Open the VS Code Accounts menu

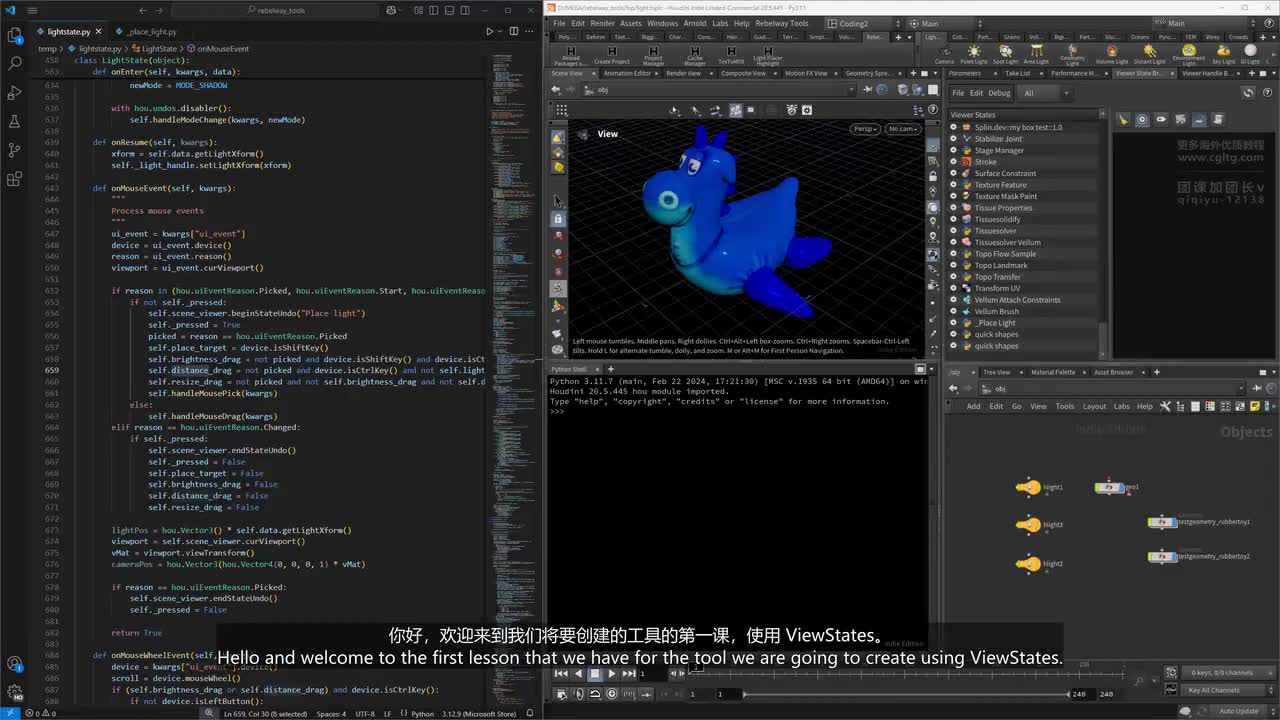pyautogui.click(x=14, y=663)
